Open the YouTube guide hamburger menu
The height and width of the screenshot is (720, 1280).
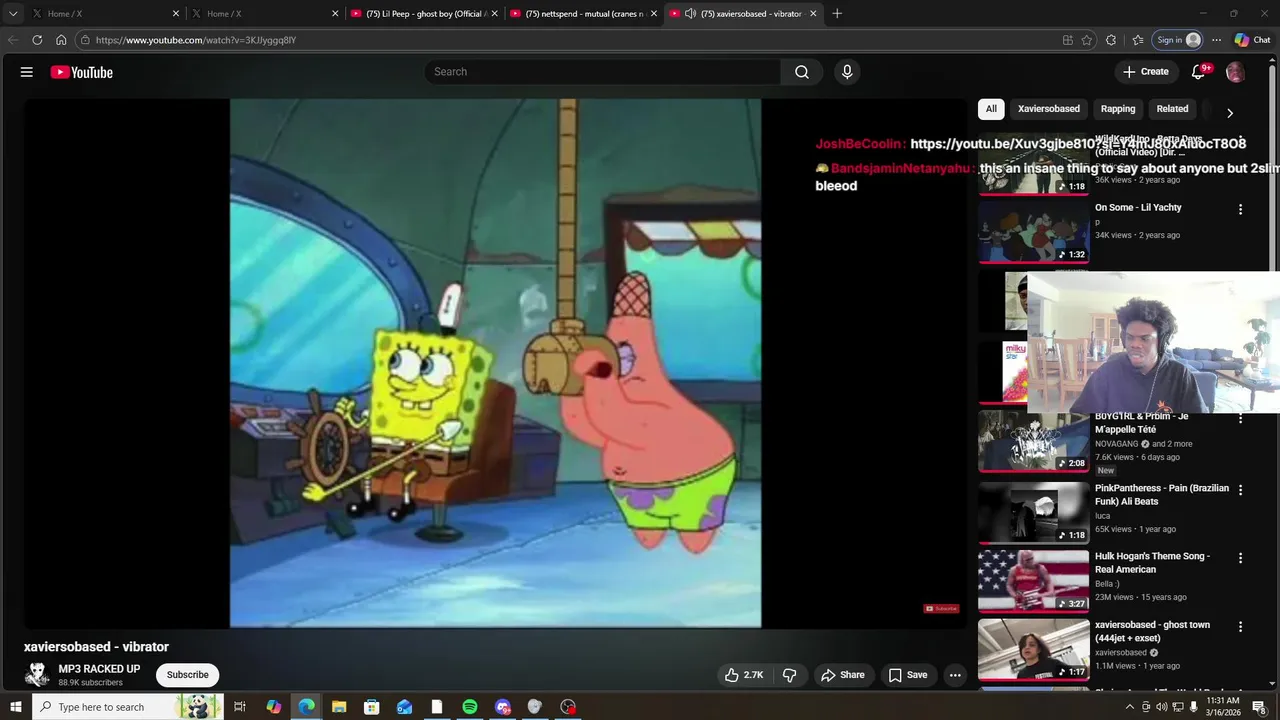pyautogui.click(x=27, y=72)
